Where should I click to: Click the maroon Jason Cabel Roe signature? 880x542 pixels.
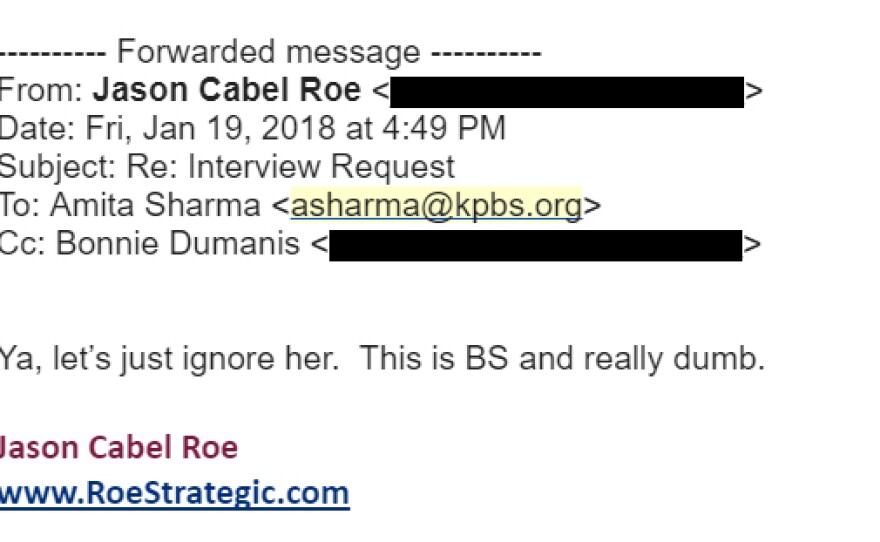coord(118,447)
